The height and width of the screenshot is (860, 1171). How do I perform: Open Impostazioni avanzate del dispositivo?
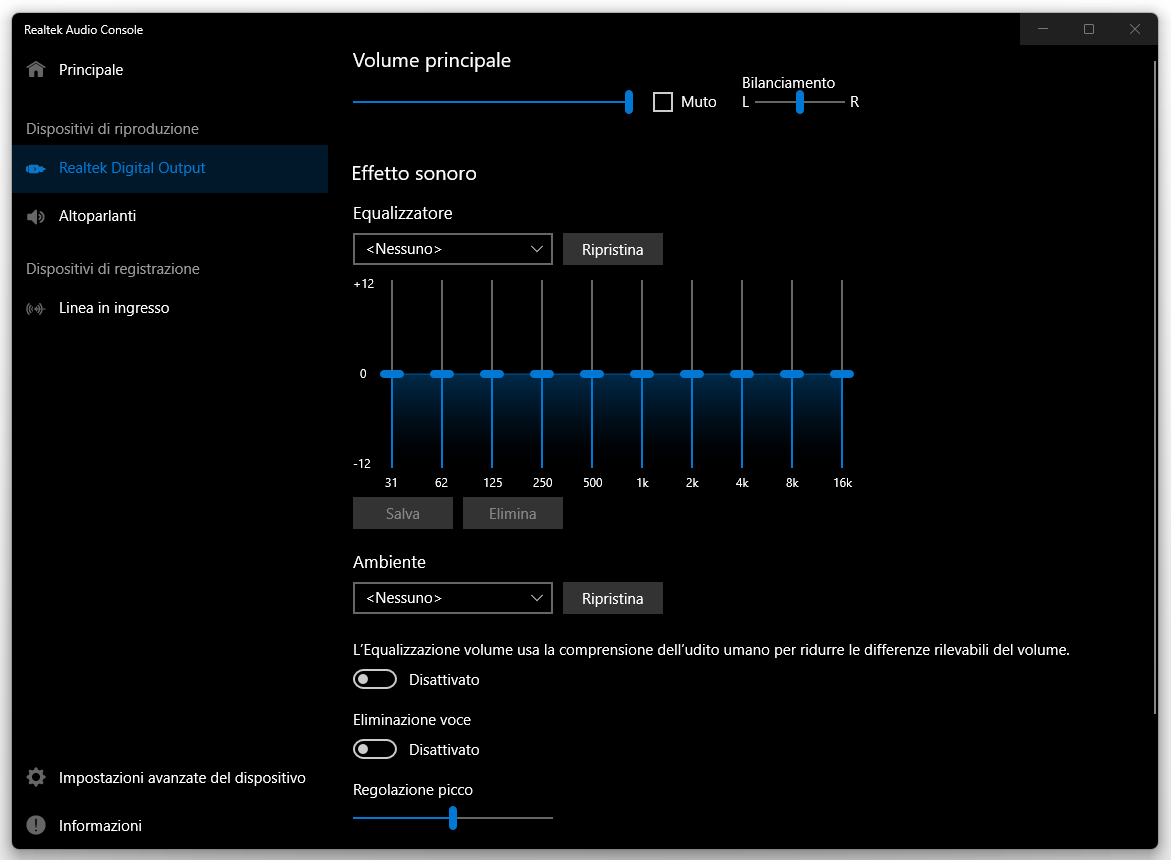[x=170, y=778]
